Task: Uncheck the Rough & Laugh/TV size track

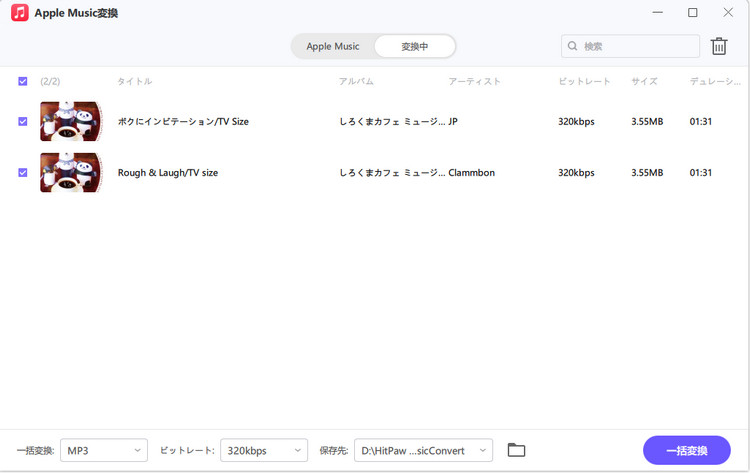Action: [22, 173]
